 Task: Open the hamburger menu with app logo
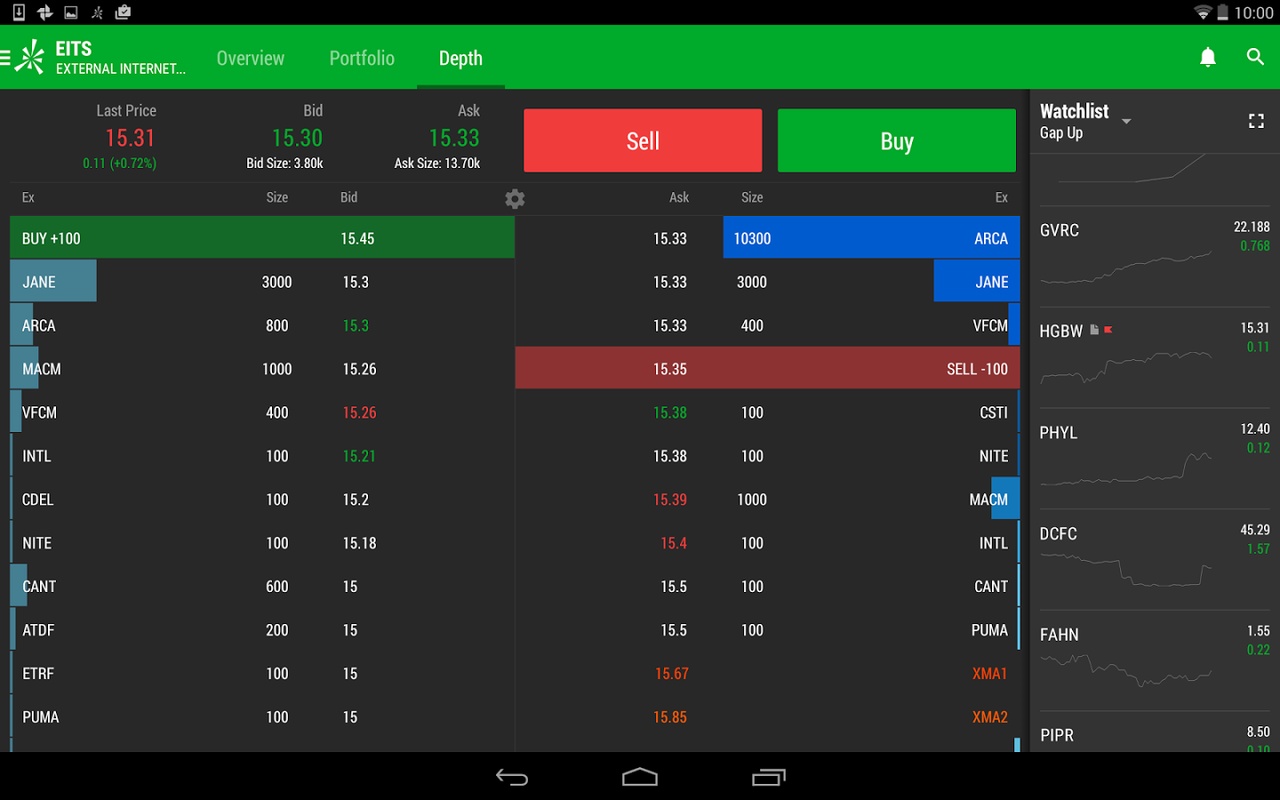[22, 58]
